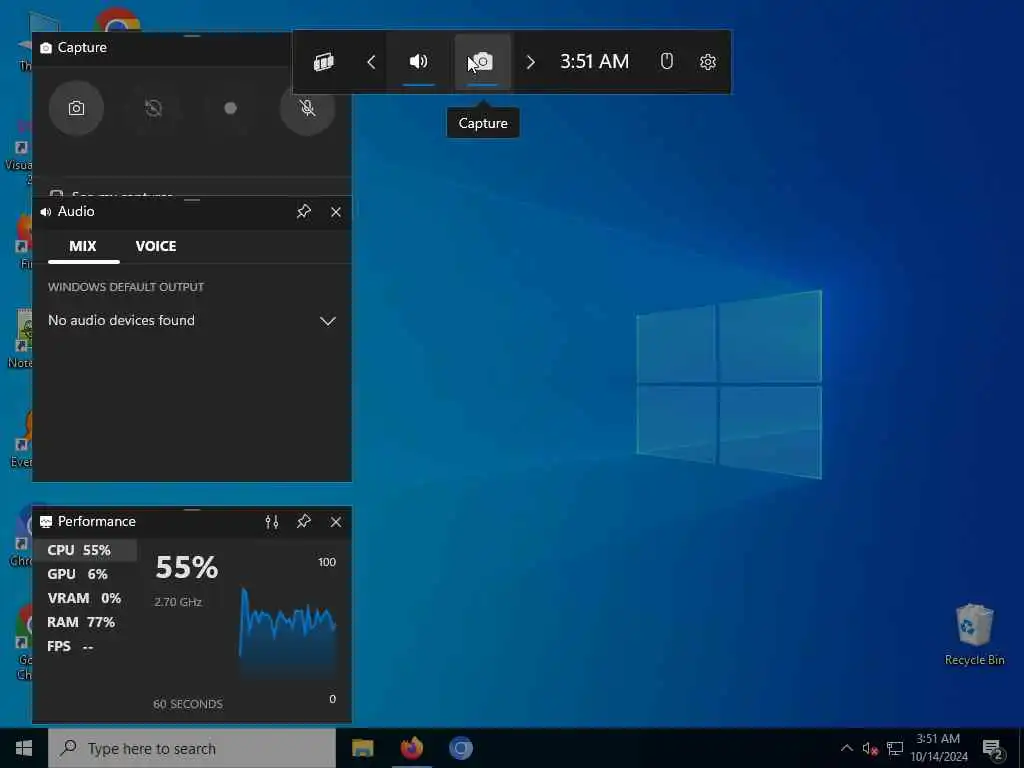Click the 2.70 GHz value
This screenshot has width=1024, height=768.
coord(178,601)
